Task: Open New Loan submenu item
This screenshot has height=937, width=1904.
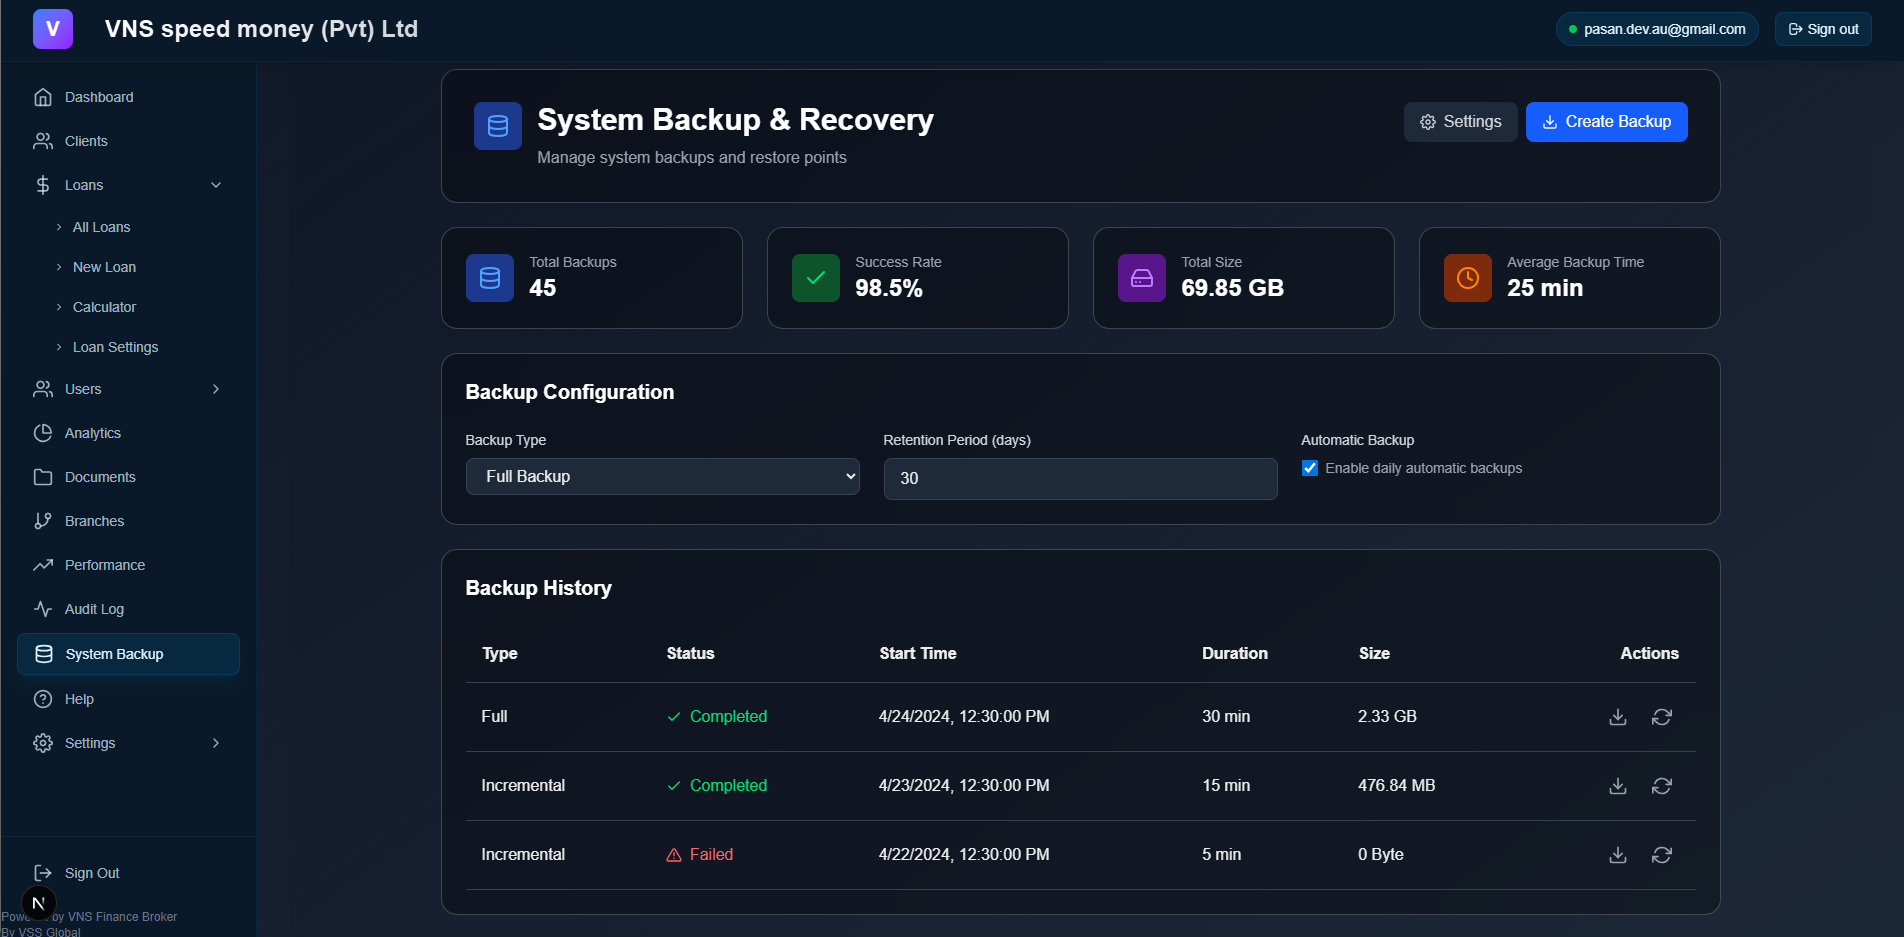Action: coord(104,267)
